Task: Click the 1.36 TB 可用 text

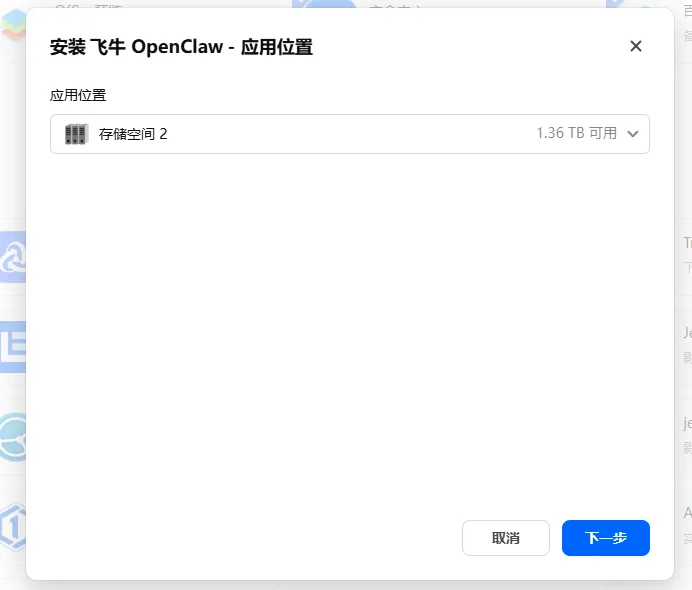Action: tap(576, 133)
